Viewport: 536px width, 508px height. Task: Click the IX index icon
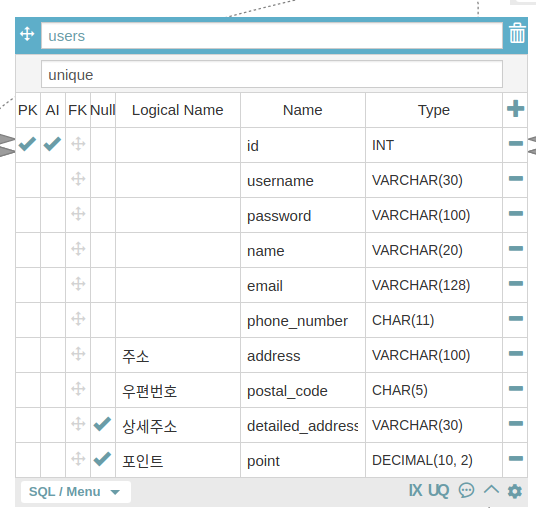click(x=416, y=491)
